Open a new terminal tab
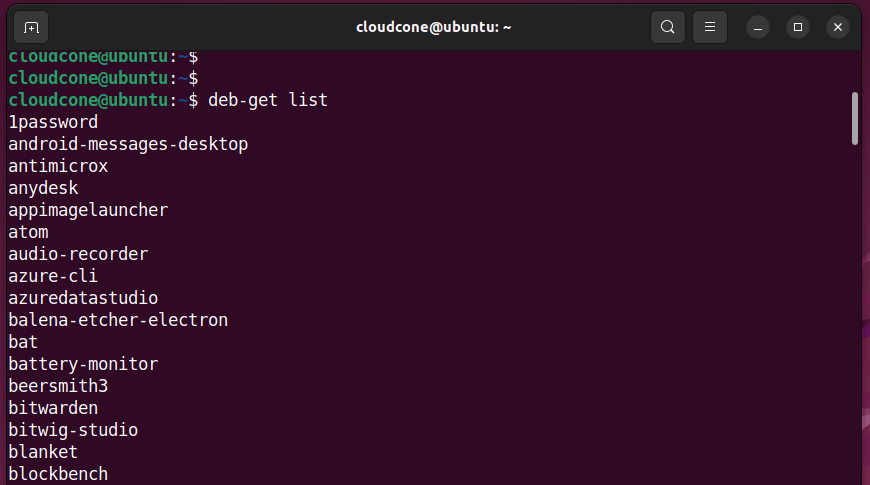 point(31,27)
